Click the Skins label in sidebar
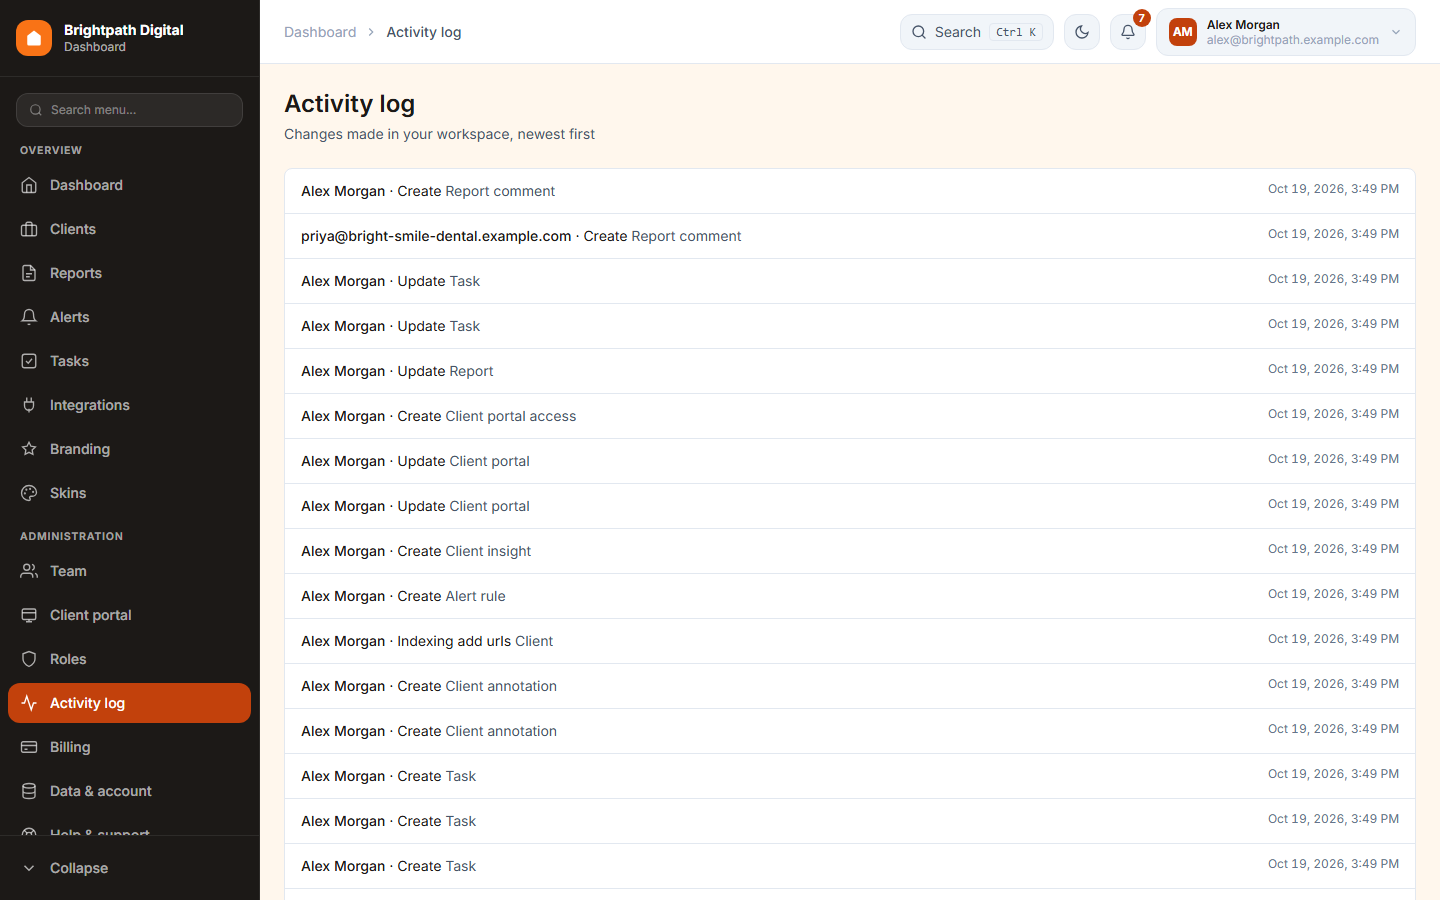 coord(68,493)
